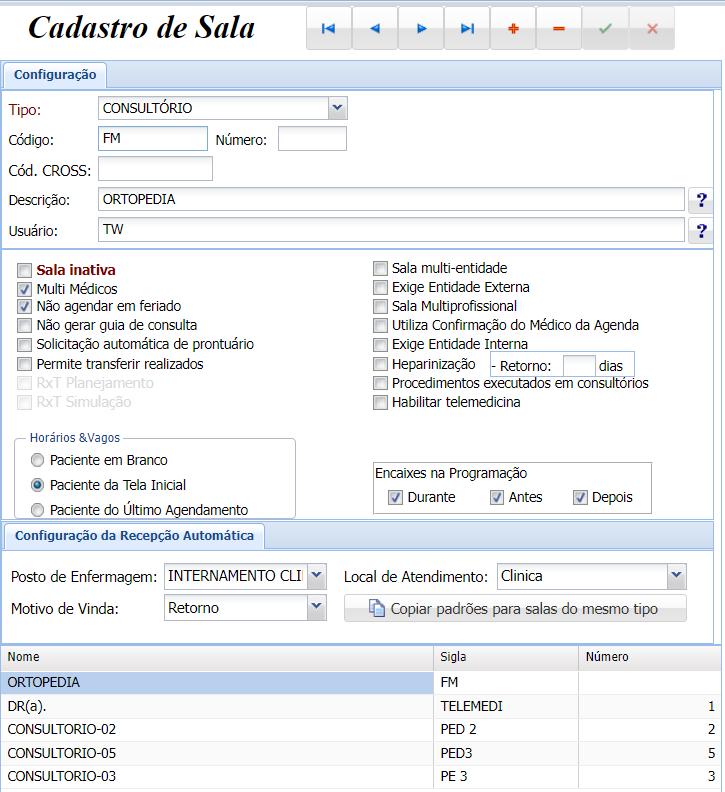Enable Sala Multiprofissional

click(380, 307)
